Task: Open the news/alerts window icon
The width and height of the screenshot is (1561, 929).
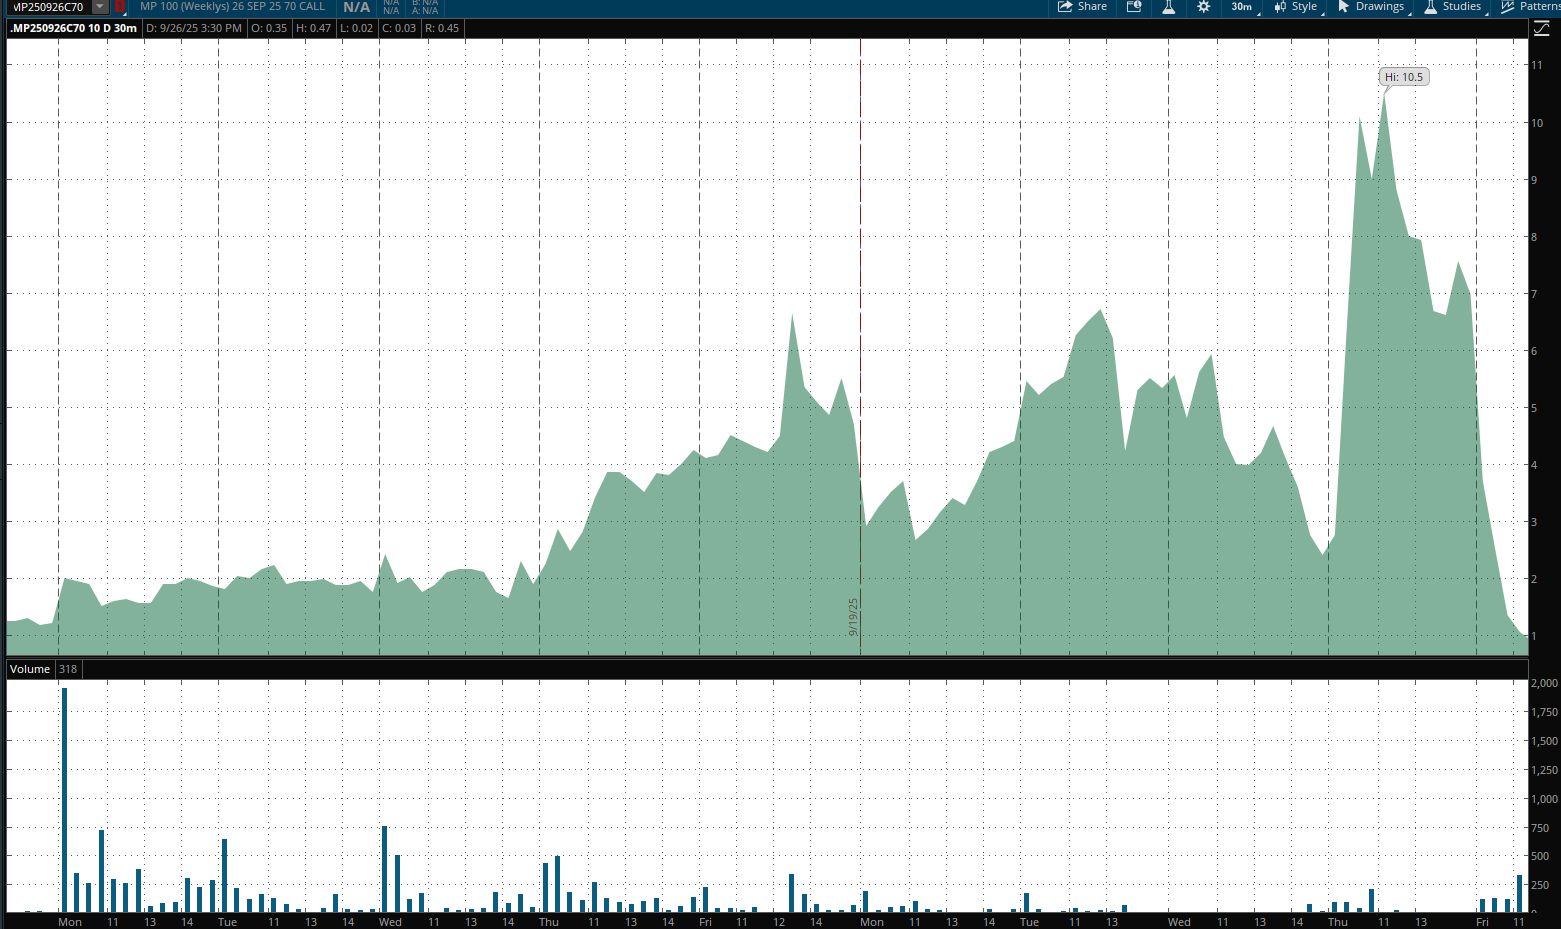Action: 1134,7
